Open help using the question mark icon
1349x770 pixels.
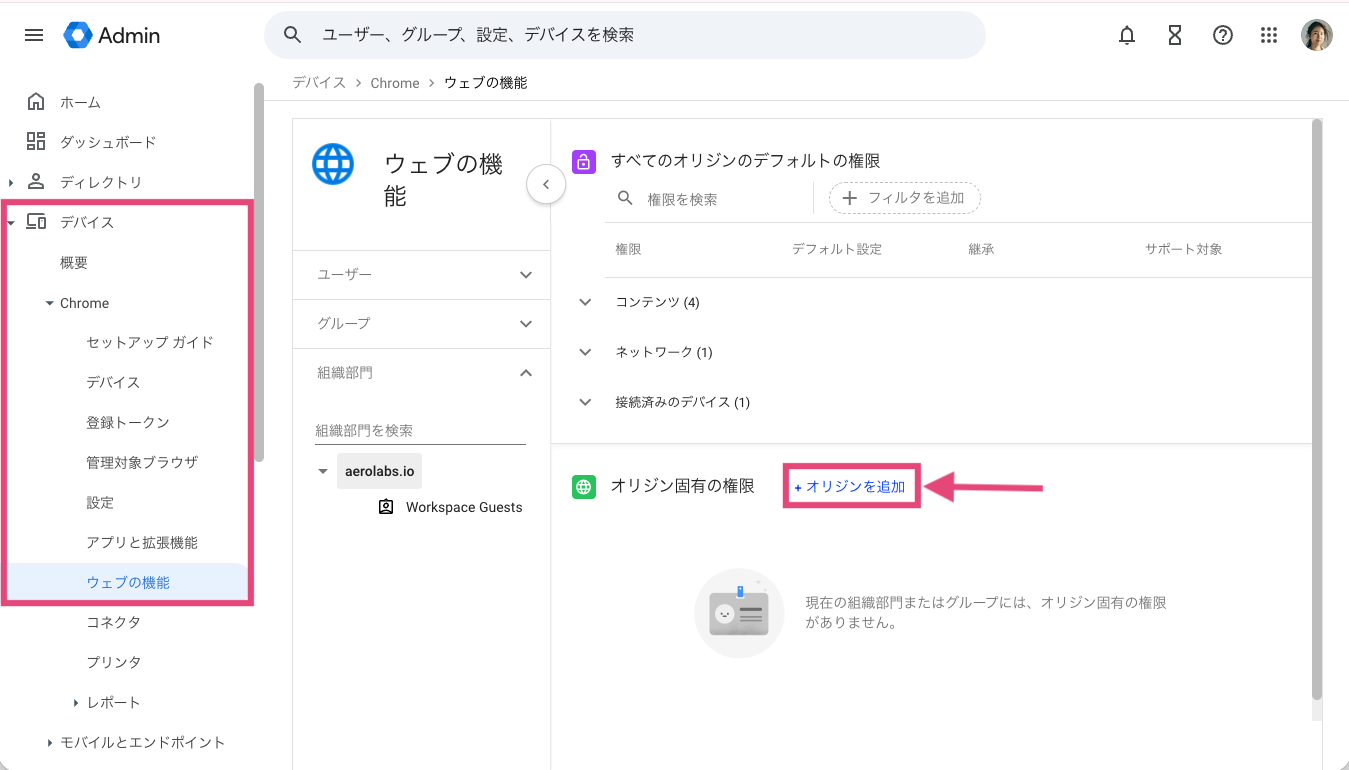click(x=1222, y=35)
